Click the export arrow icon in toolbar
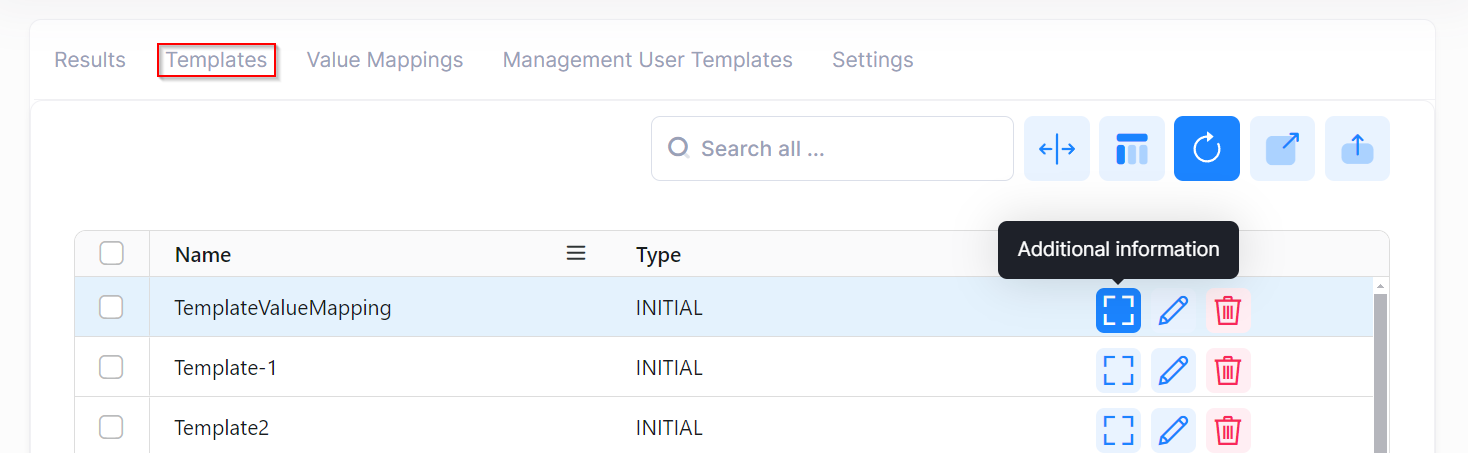 [1282, 149]
